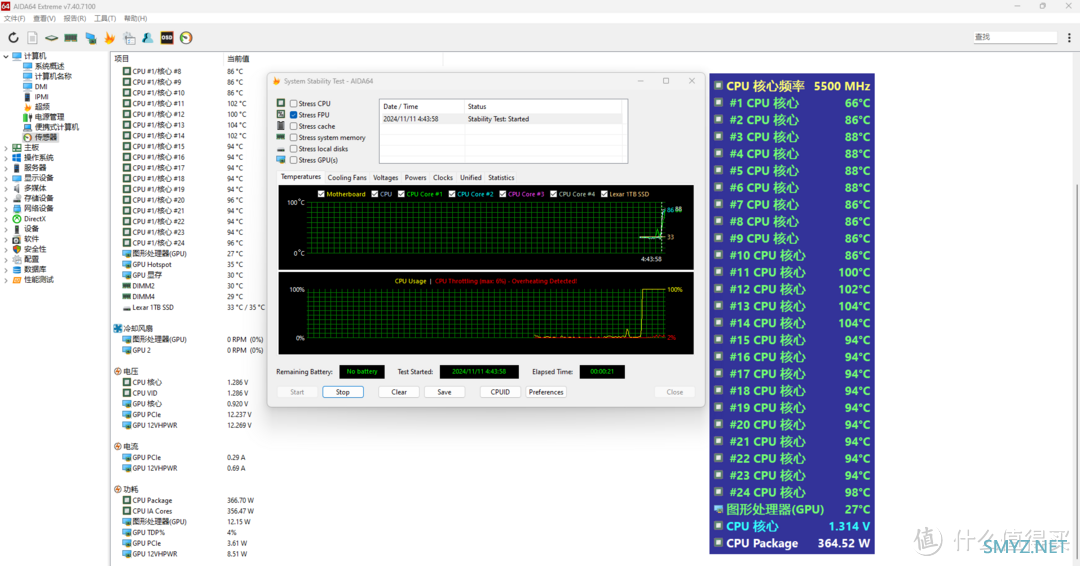Click the Clear button
Screen dimensions: 1080x566
click(399, 392)
